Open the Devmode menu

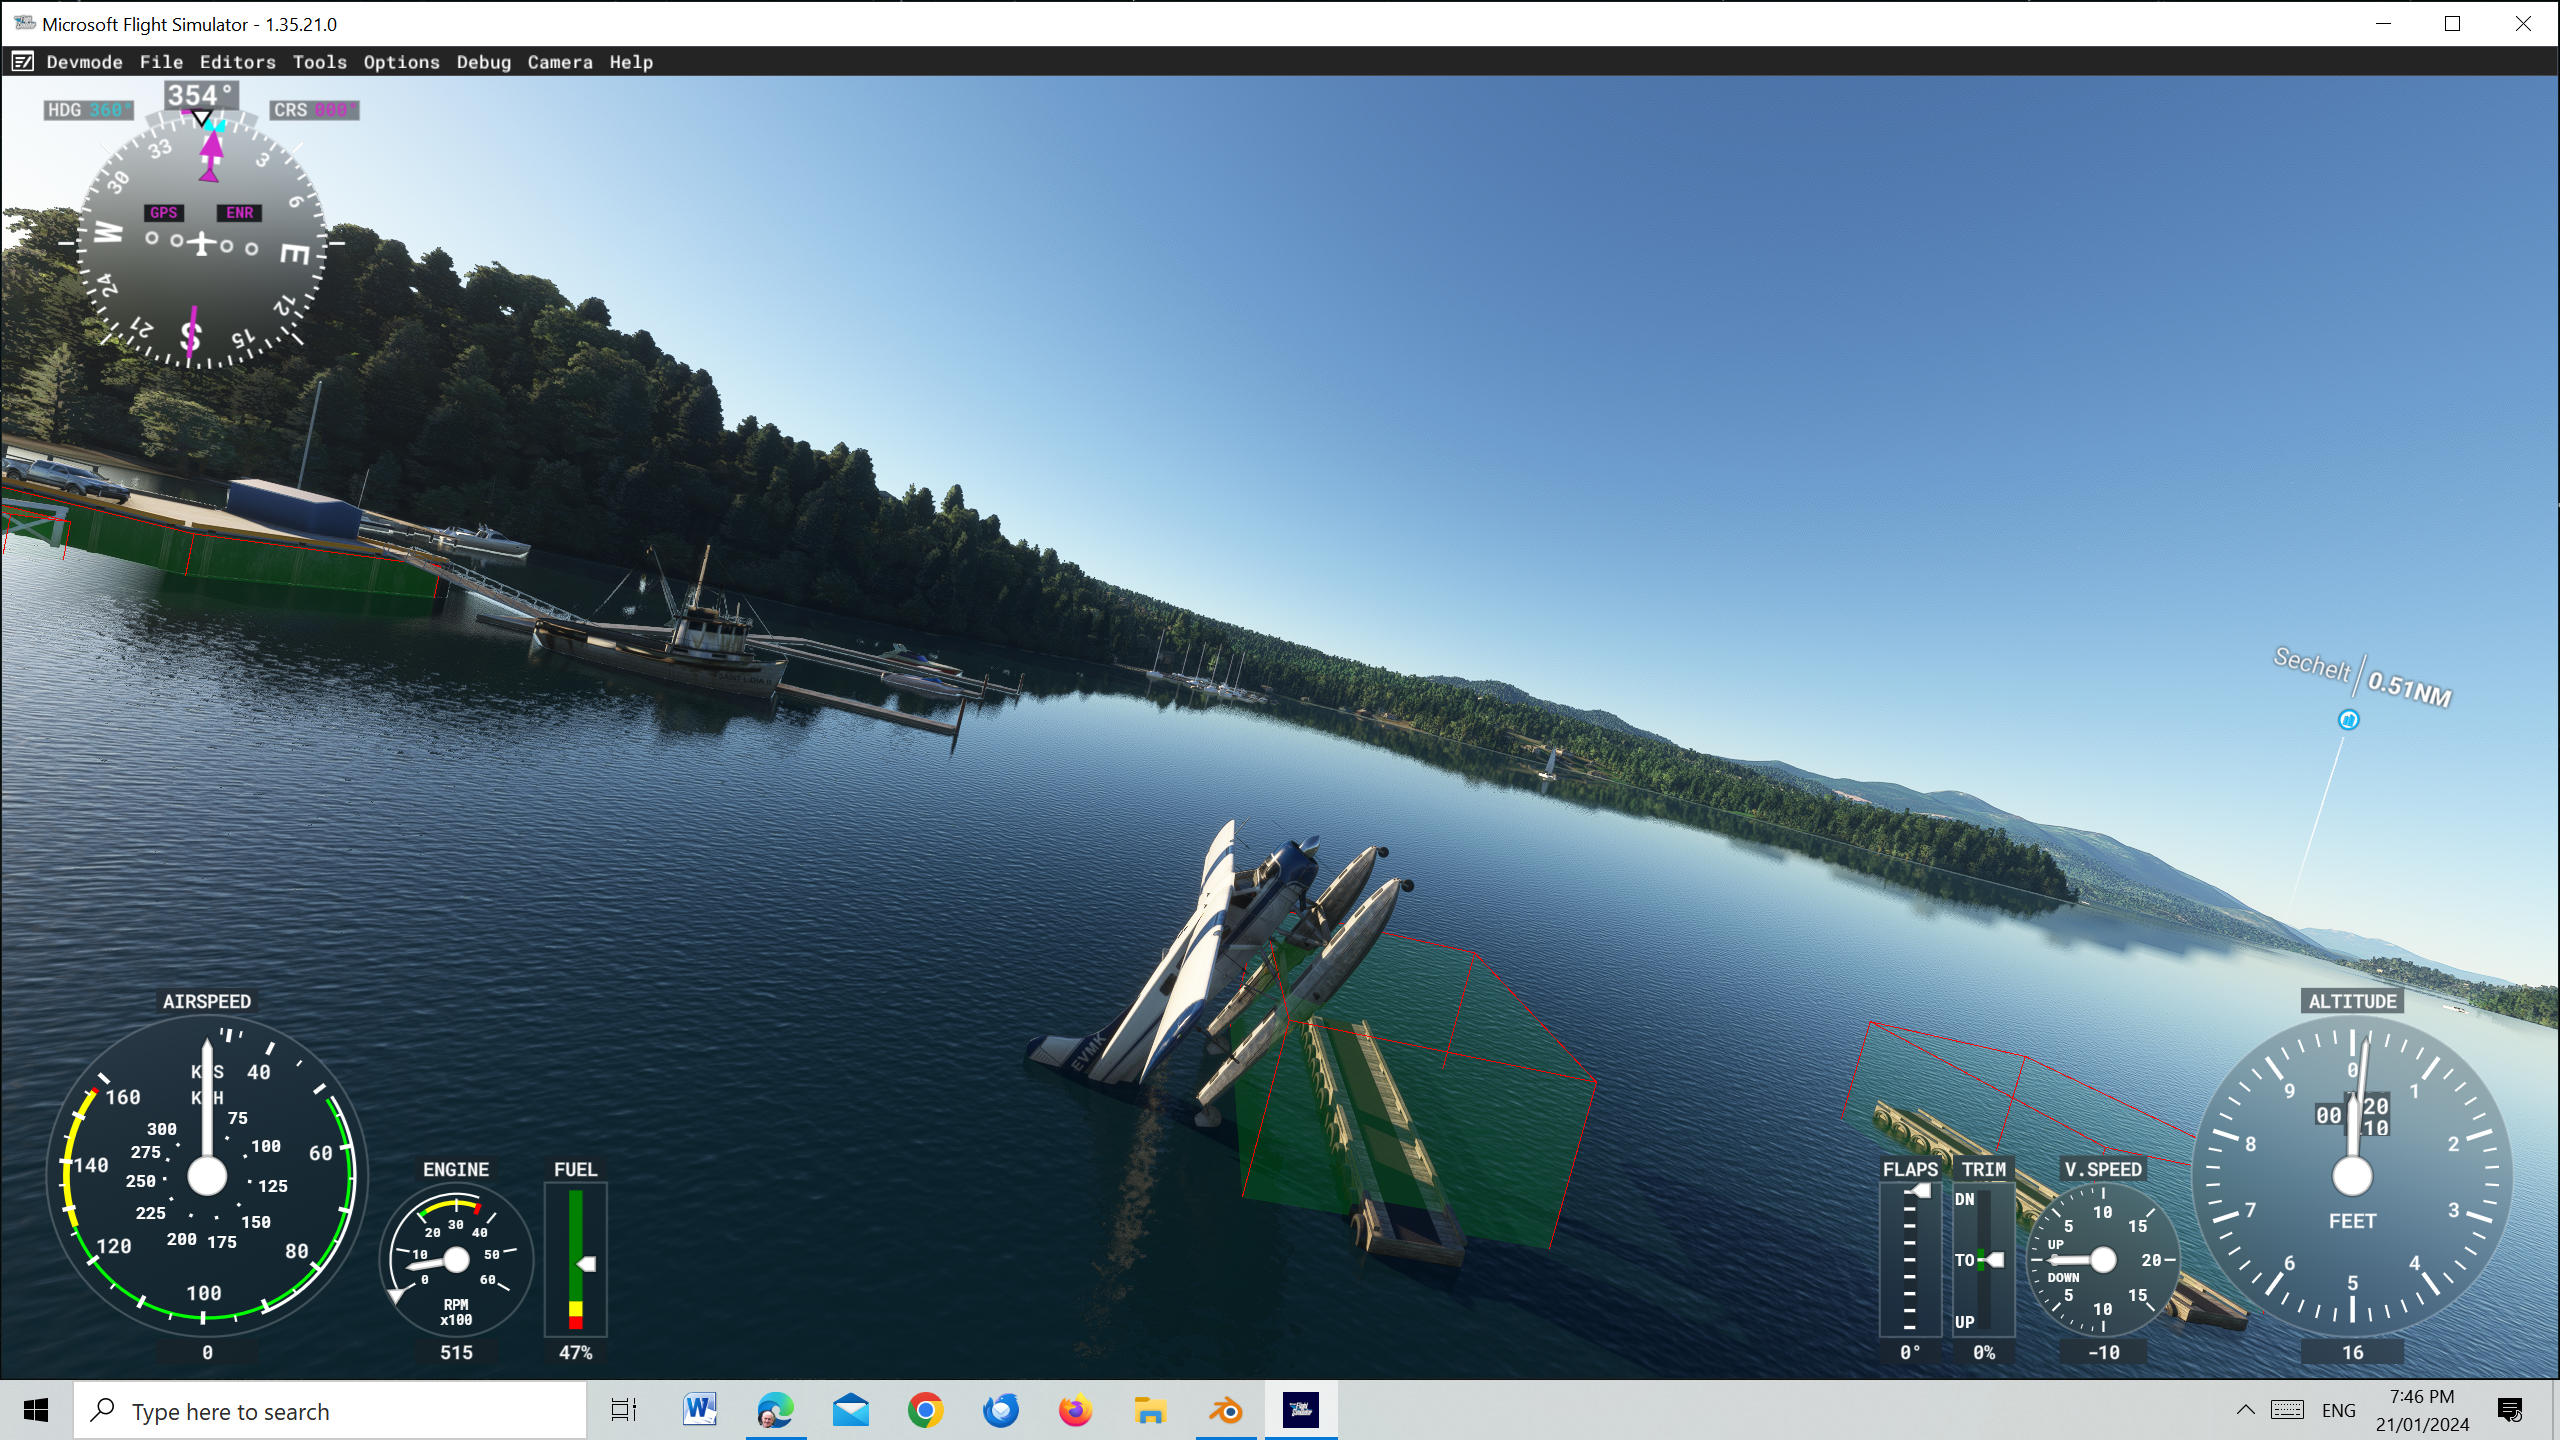click(84, 62)
